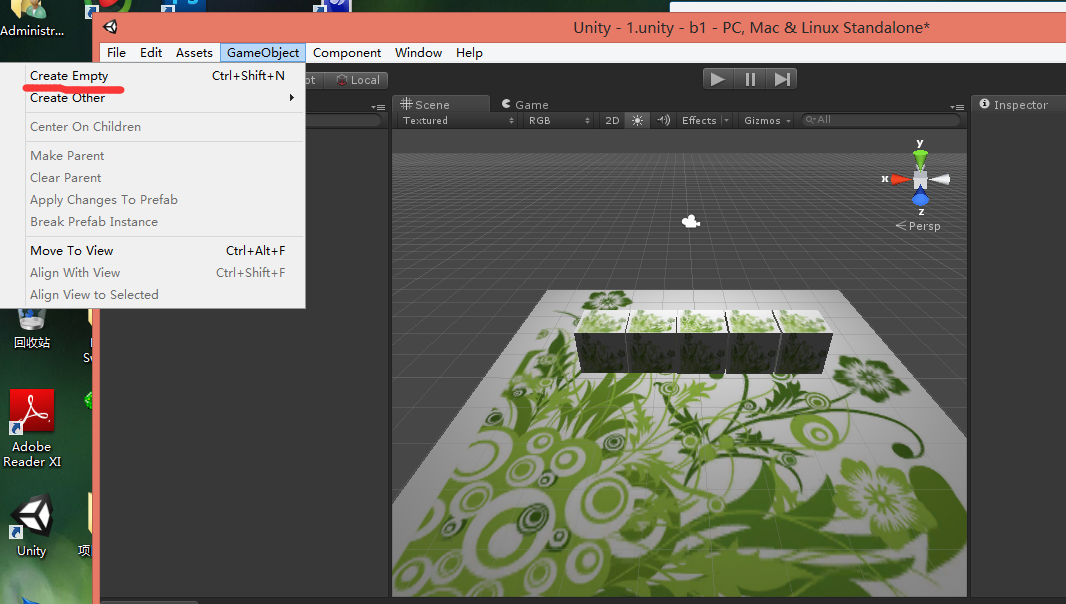Select the camera gizmo in scene
This screenshot has height=604, width=1066.
691,222
